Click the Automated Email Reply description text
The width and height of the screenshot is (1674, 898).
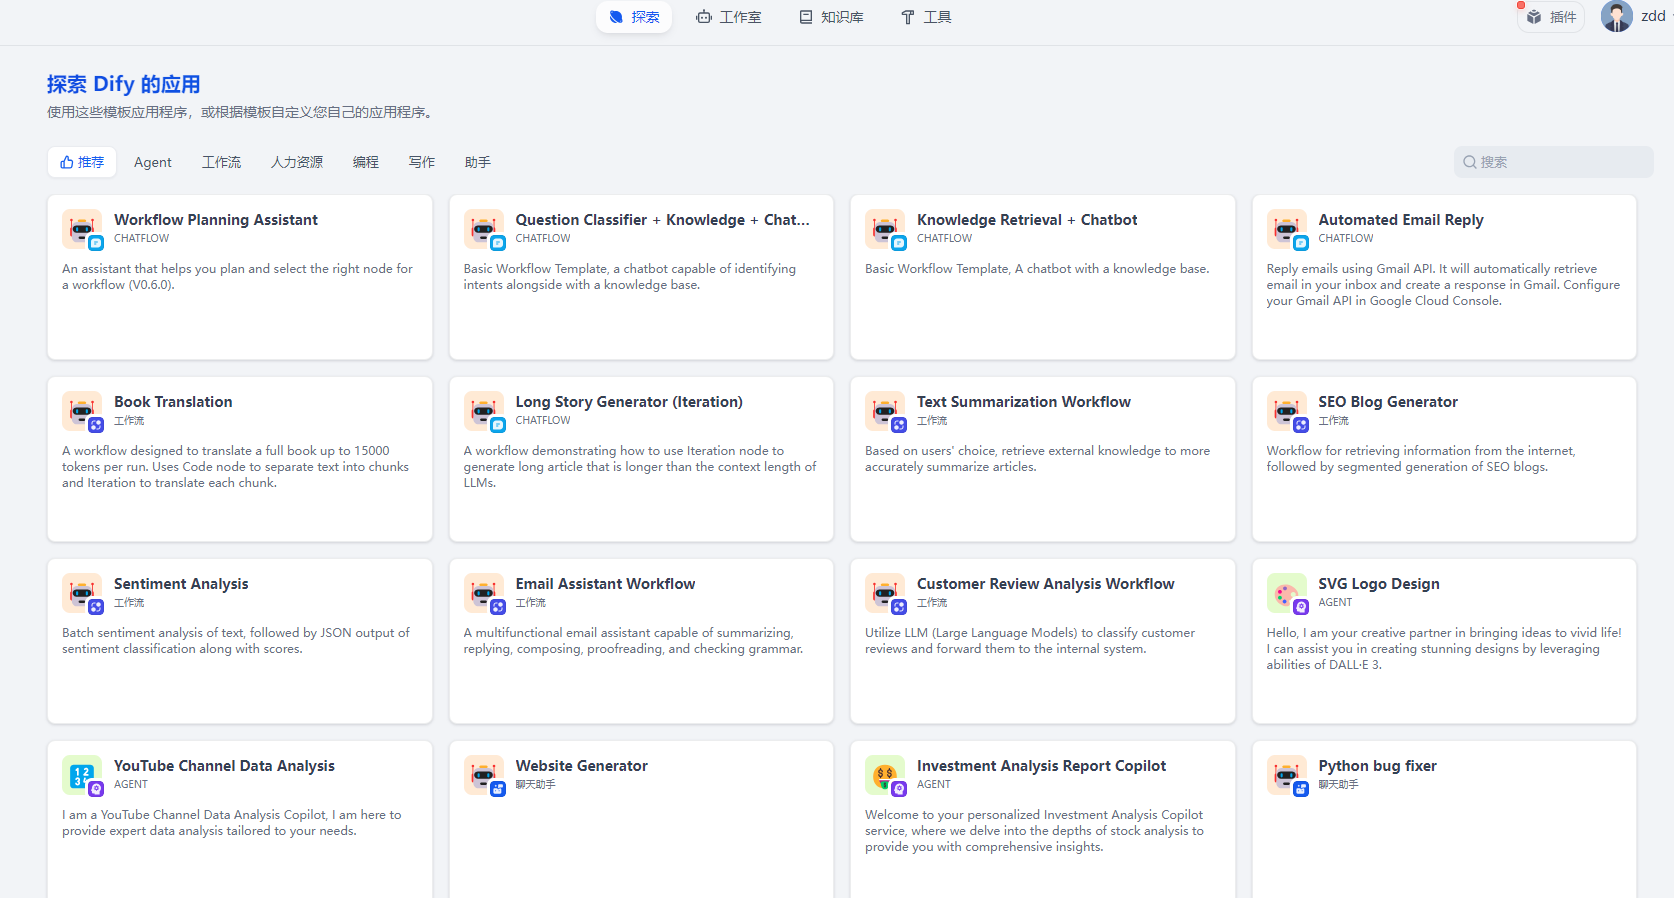coord(1443,285)
